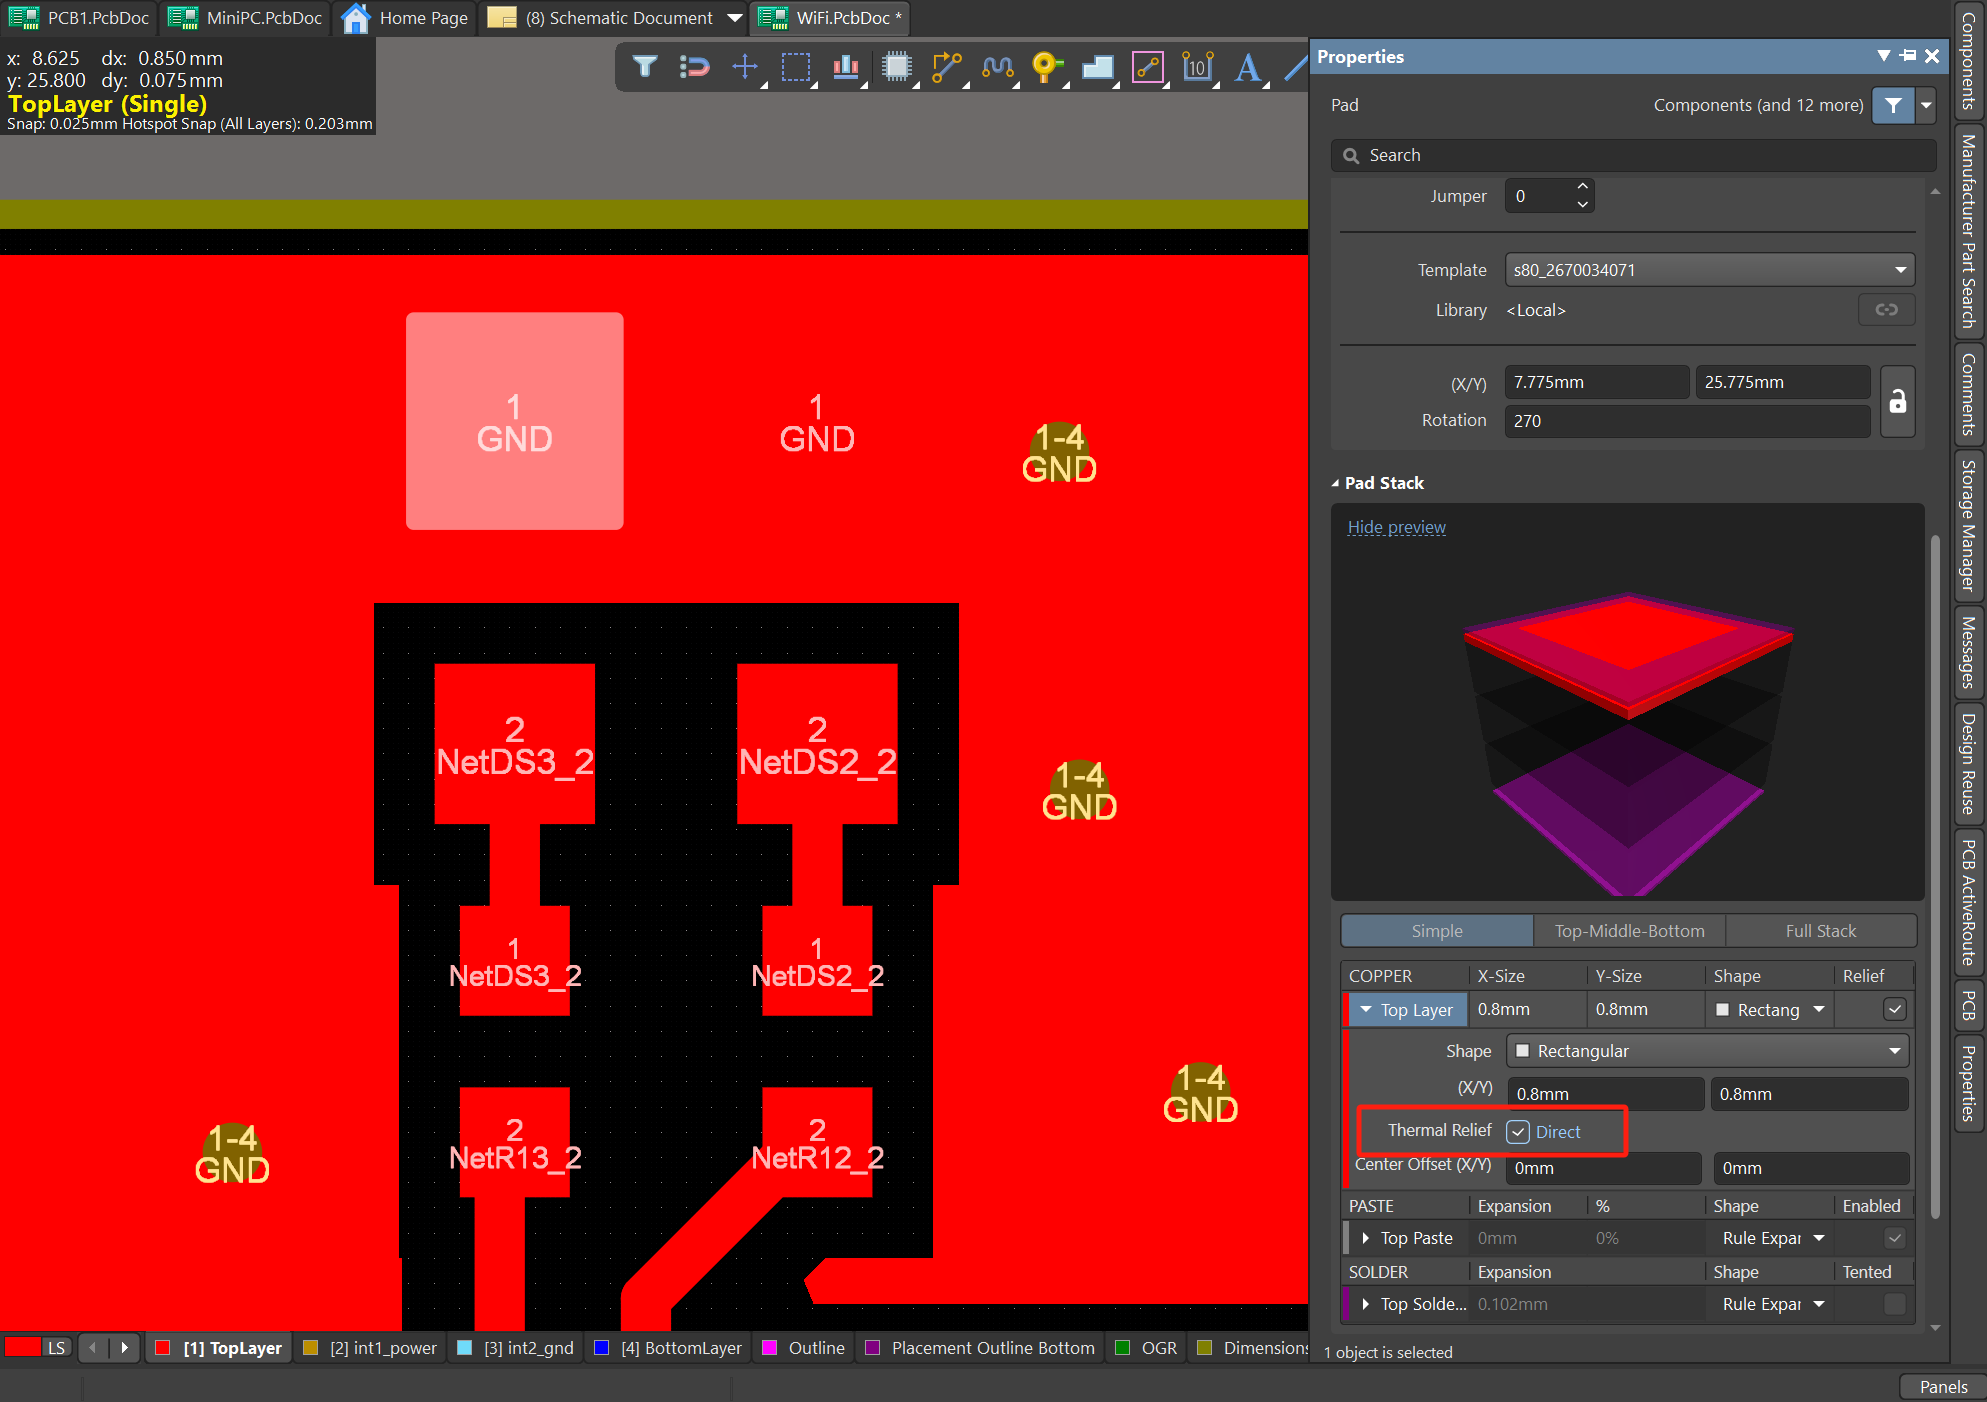Open the Template dropdown list

1900,270
